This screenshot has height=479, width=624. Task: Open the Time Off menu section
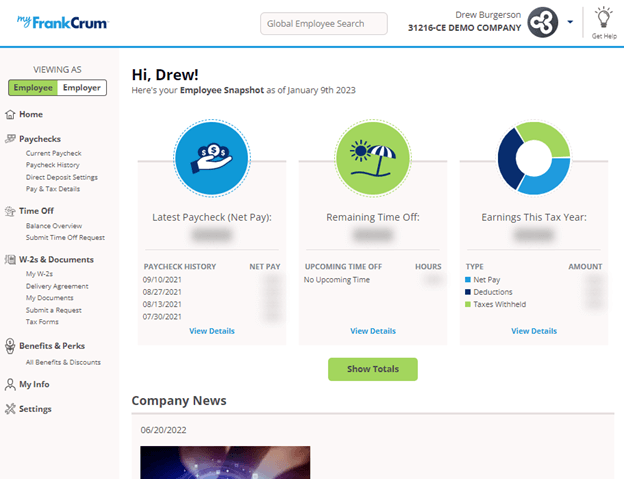(x=36, y=211)
